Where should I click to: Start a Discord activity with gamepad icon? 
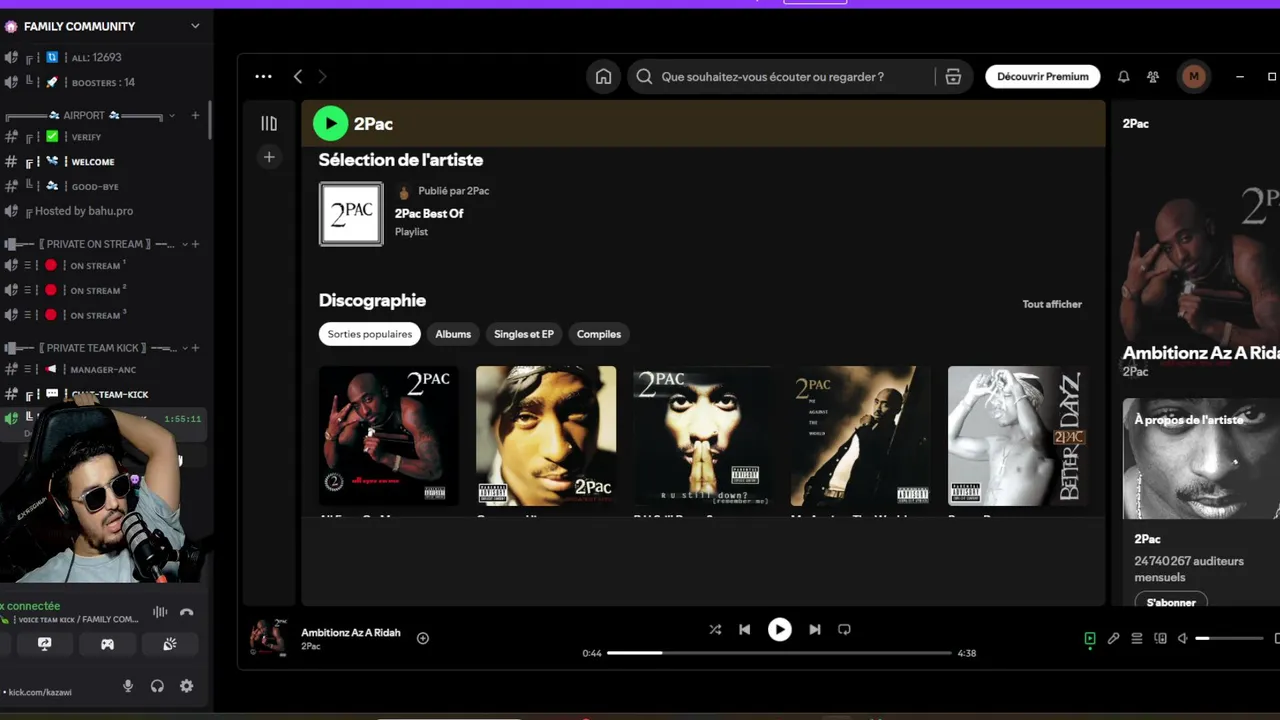coord(107,645)
